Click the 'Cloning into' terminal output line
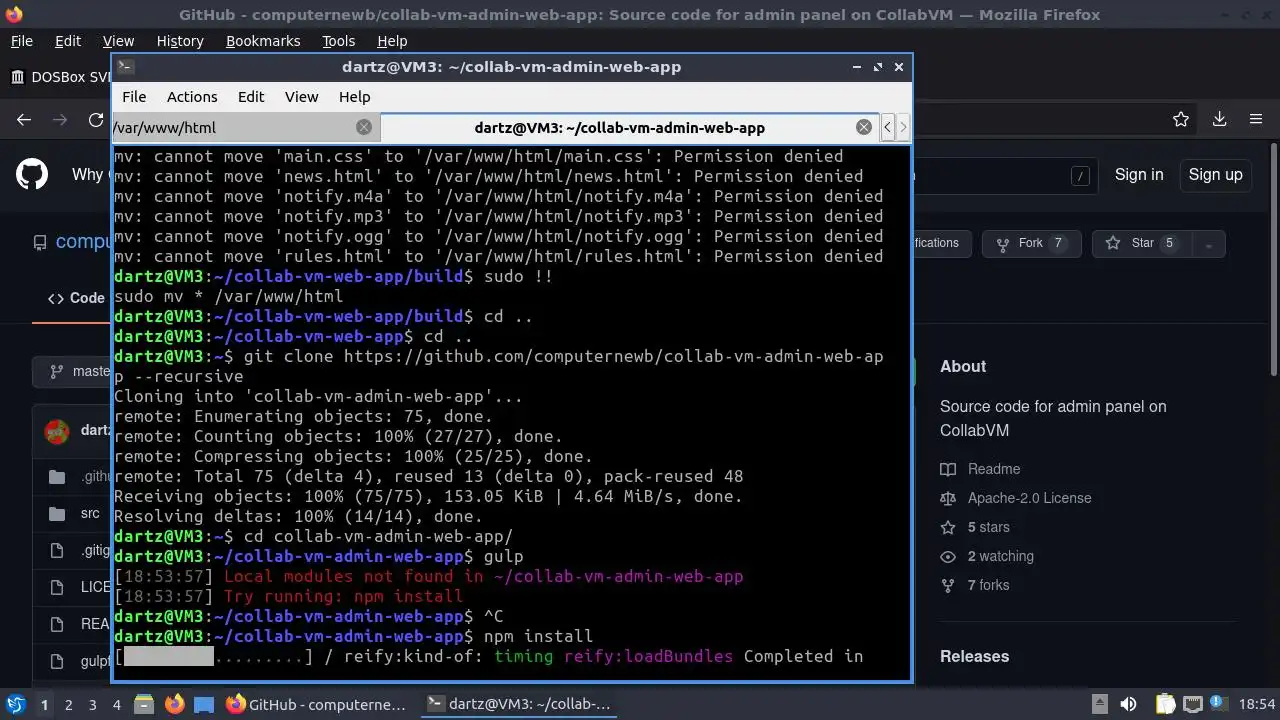This screenshot has height=720, width=1280. [x=318, y=396]
